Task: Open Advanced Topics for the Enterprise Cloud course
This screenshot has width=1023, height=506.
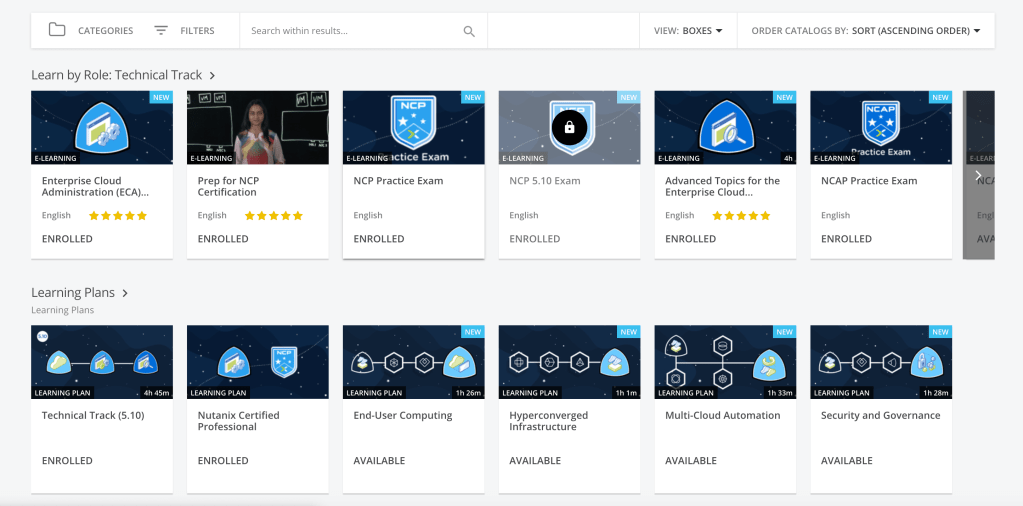Action: coord(722,186)
